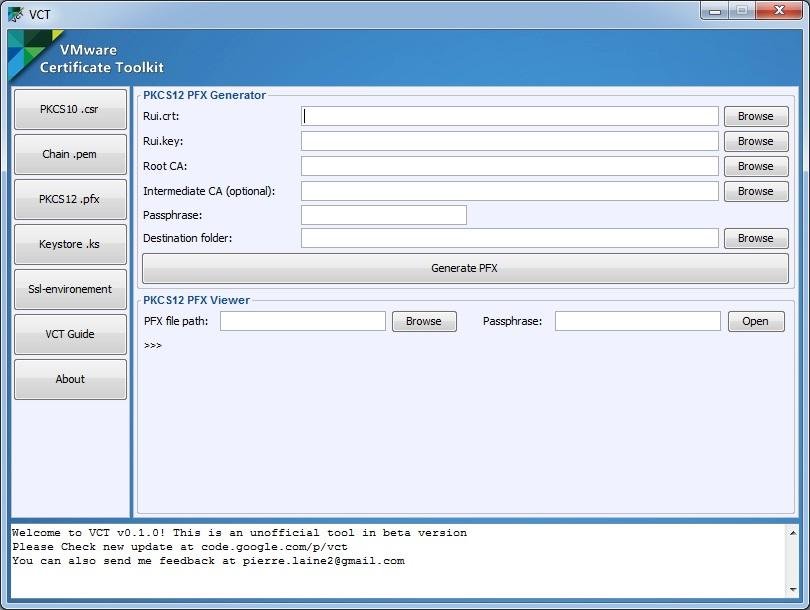The height and width of the screenshot is (610, 810).
Task: Click the PFX file path field
Action: pyautogui.click(x=303, y=321)
